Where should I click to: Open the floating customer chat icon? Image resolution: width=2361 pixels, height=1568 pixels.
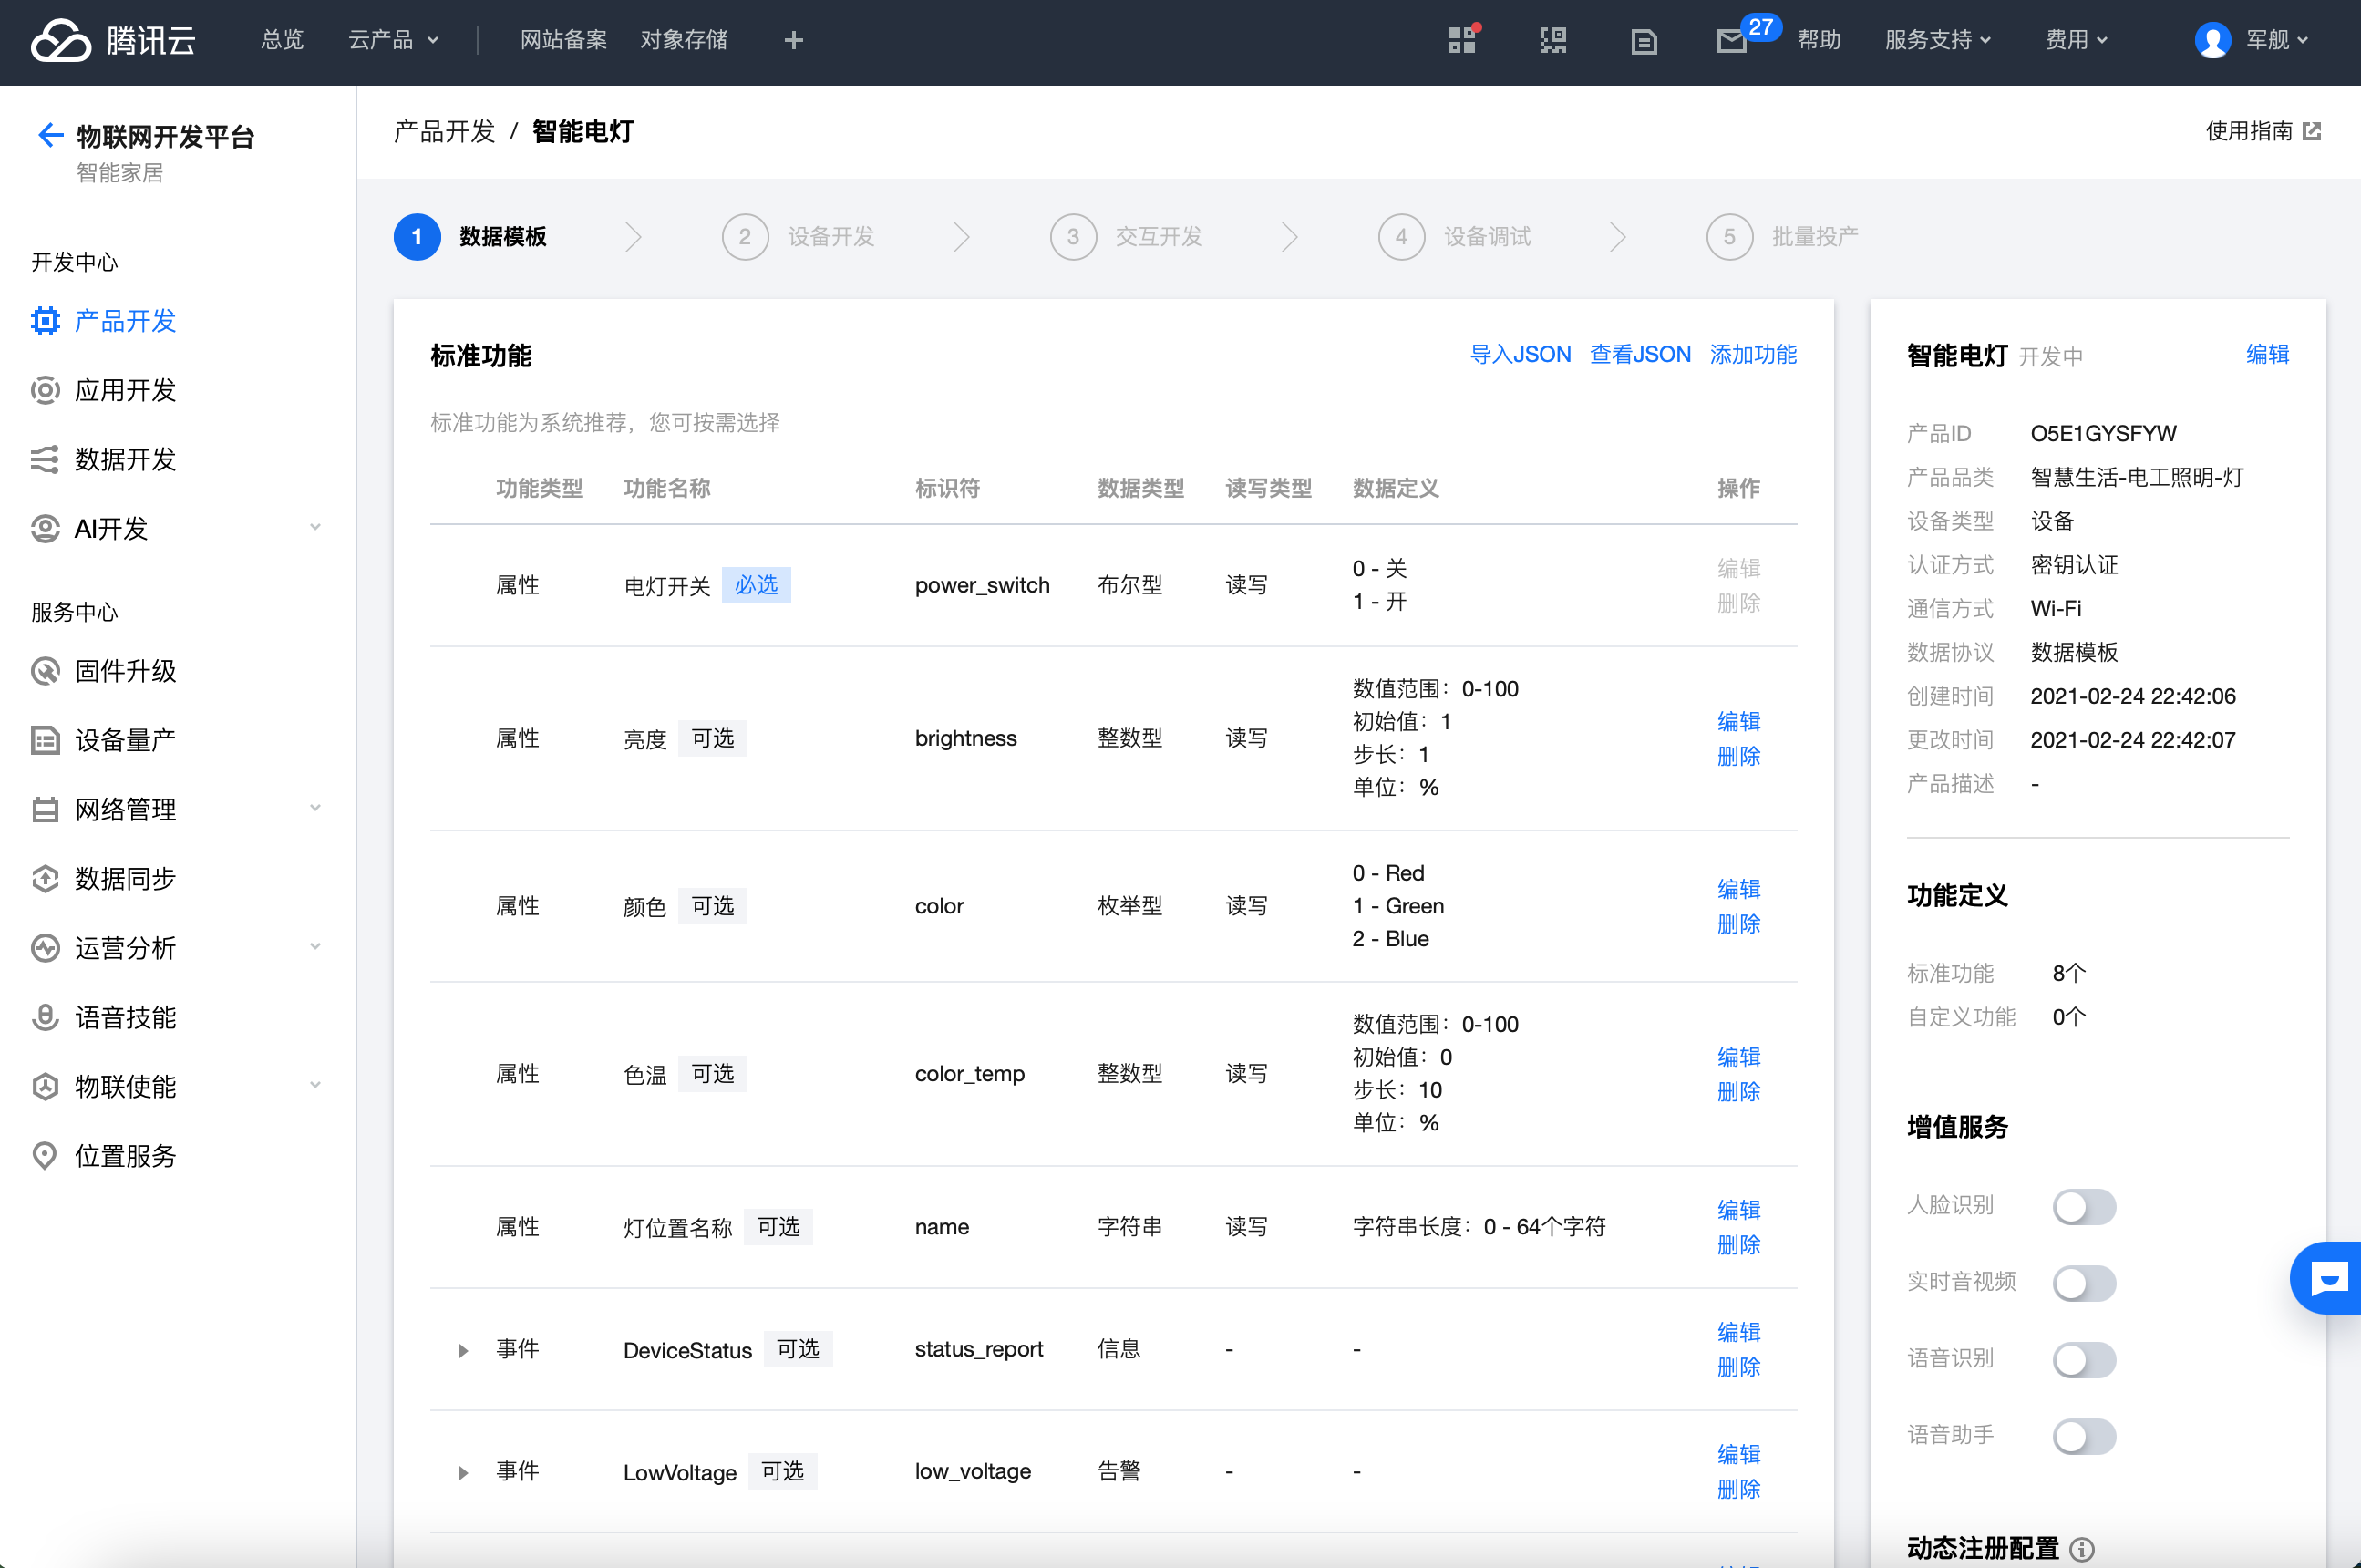tap(2329, 1278)
